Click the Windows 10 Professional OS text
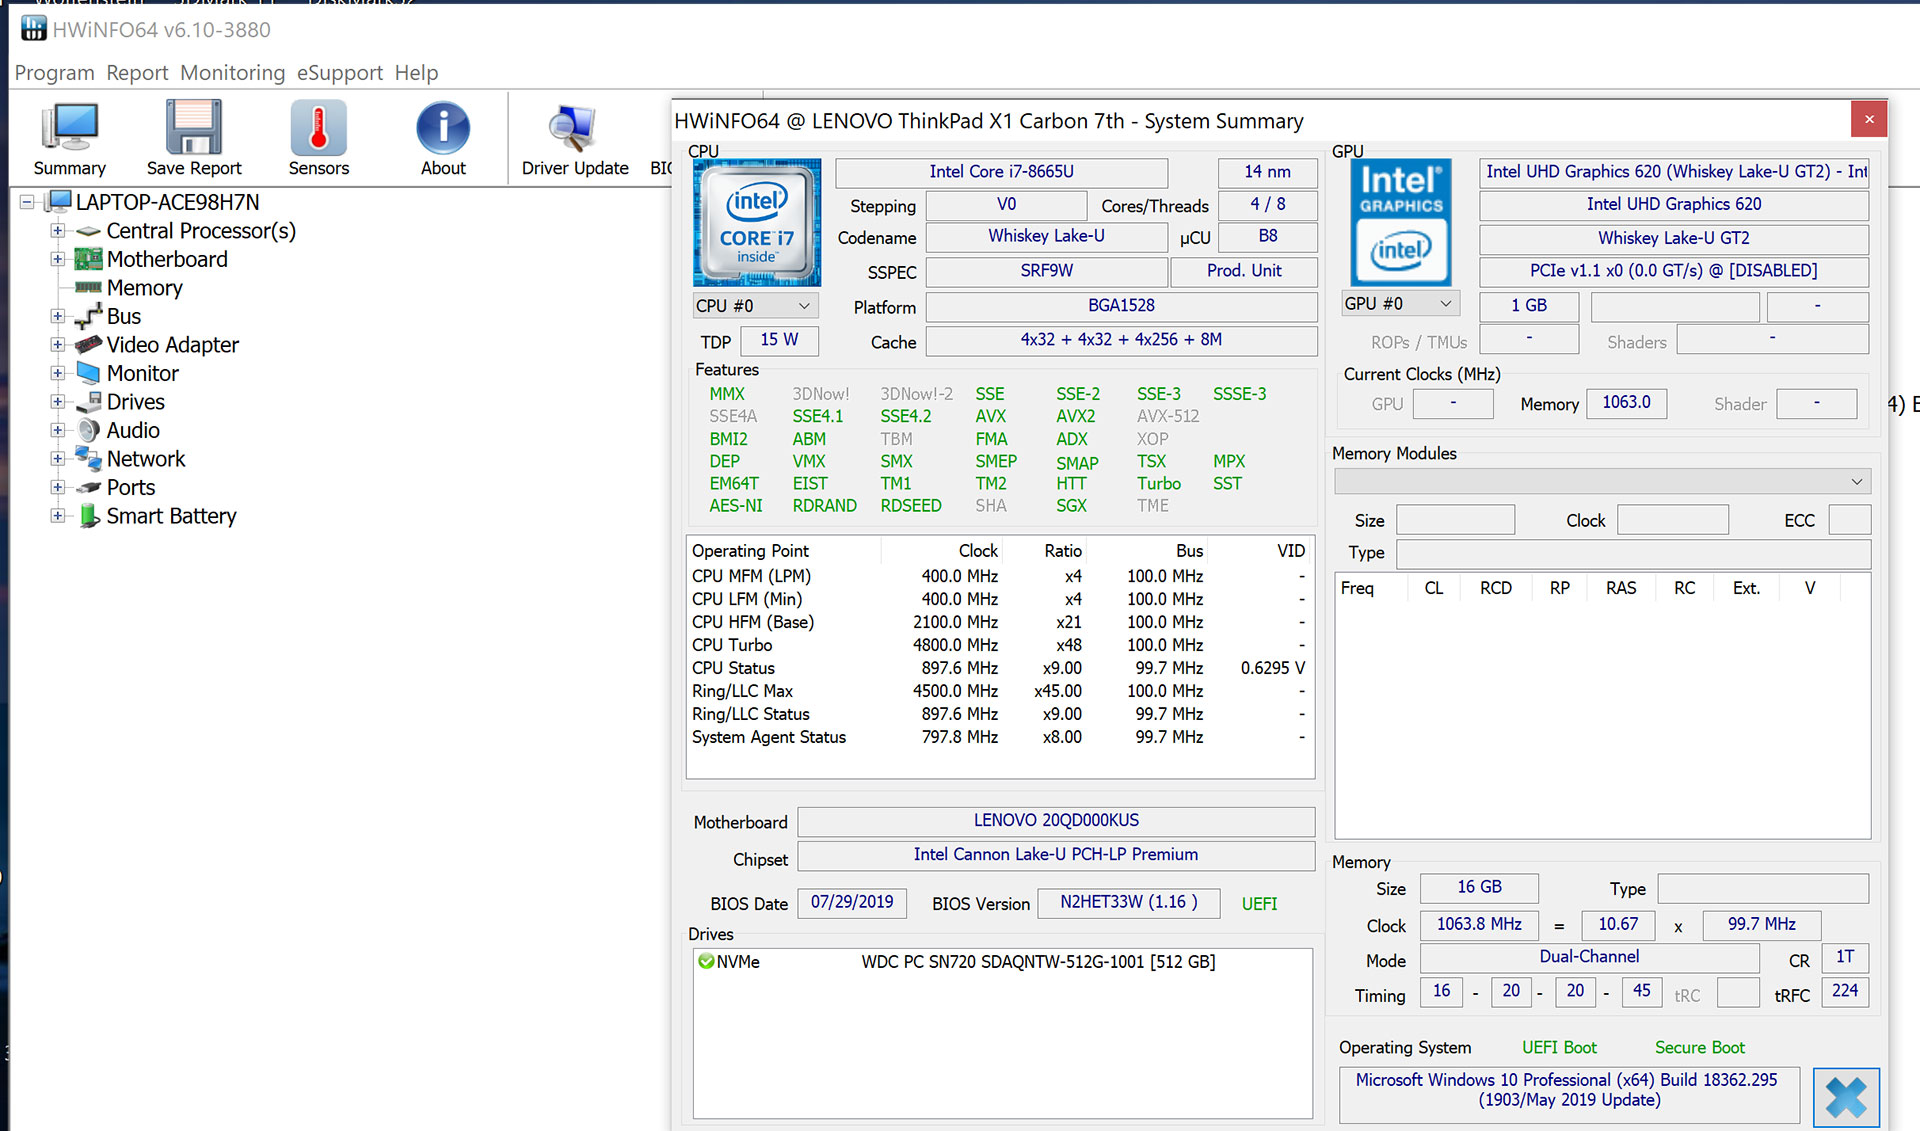Screen dimensions: 1920x1131 pyautogui.click(x=1568, y=1090)
